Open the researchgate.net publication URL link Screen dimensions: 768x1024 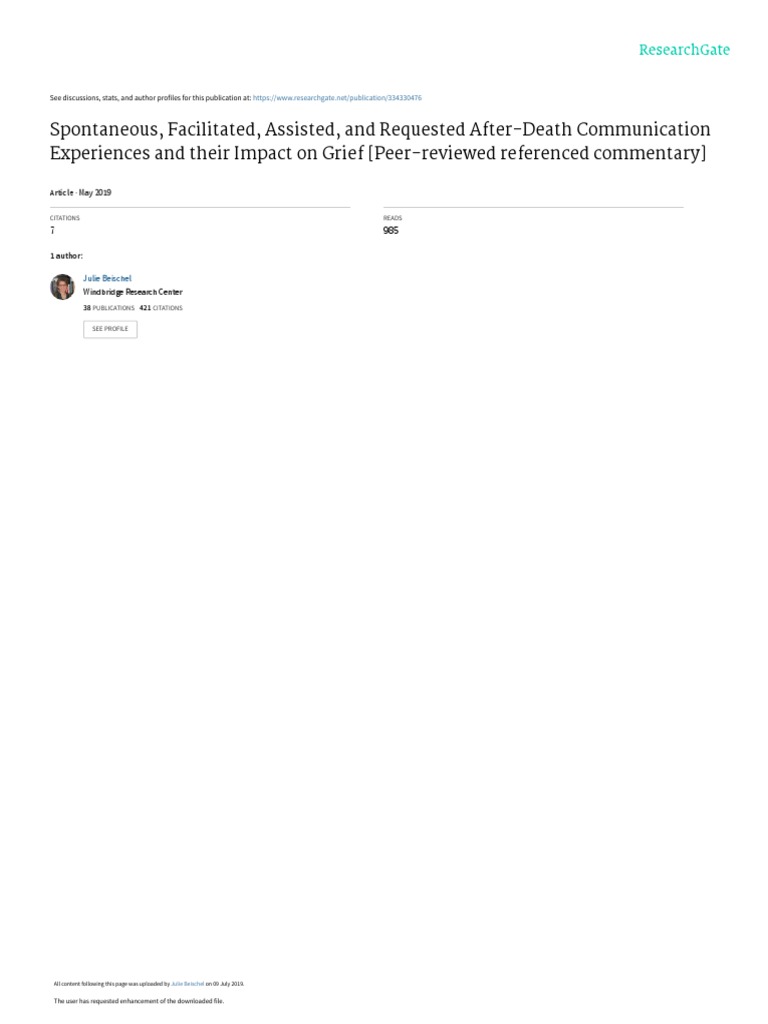pos(337,98)
